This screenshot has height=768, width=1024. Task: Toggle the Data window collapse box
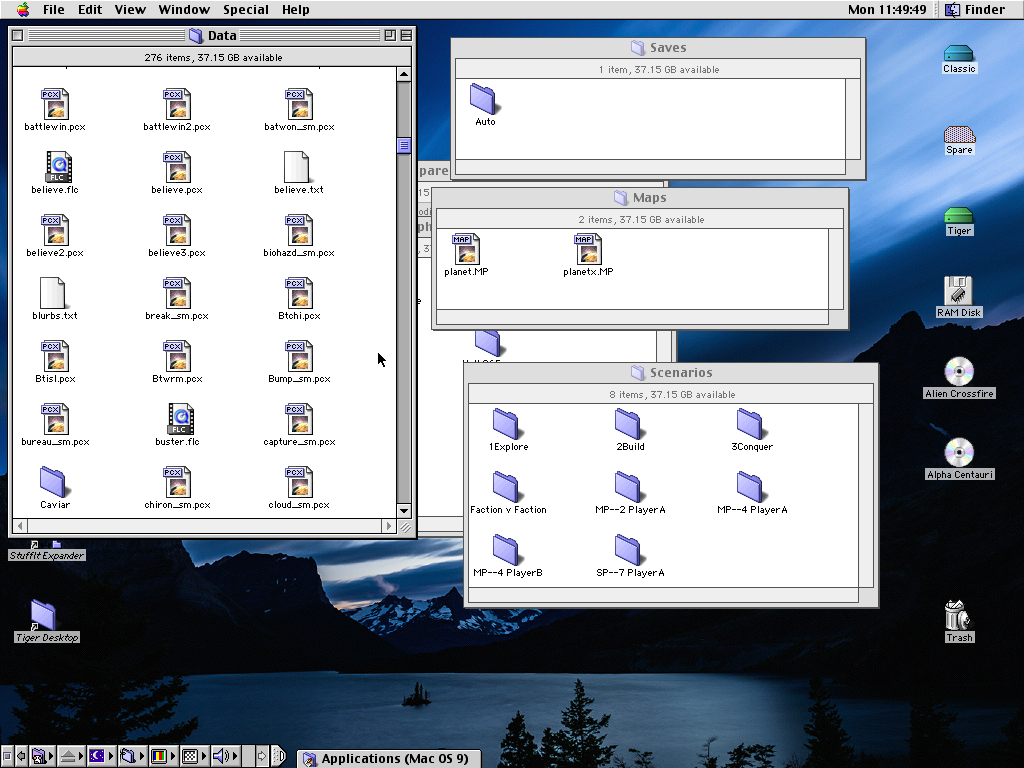coord(406,36)
